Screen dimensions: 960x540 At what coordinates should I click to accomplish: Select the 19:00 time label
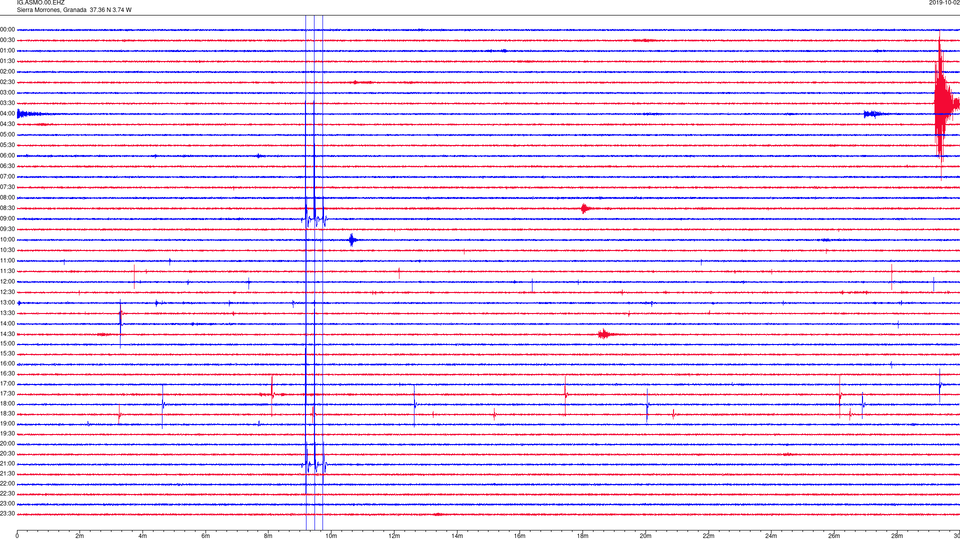(7, 424)
